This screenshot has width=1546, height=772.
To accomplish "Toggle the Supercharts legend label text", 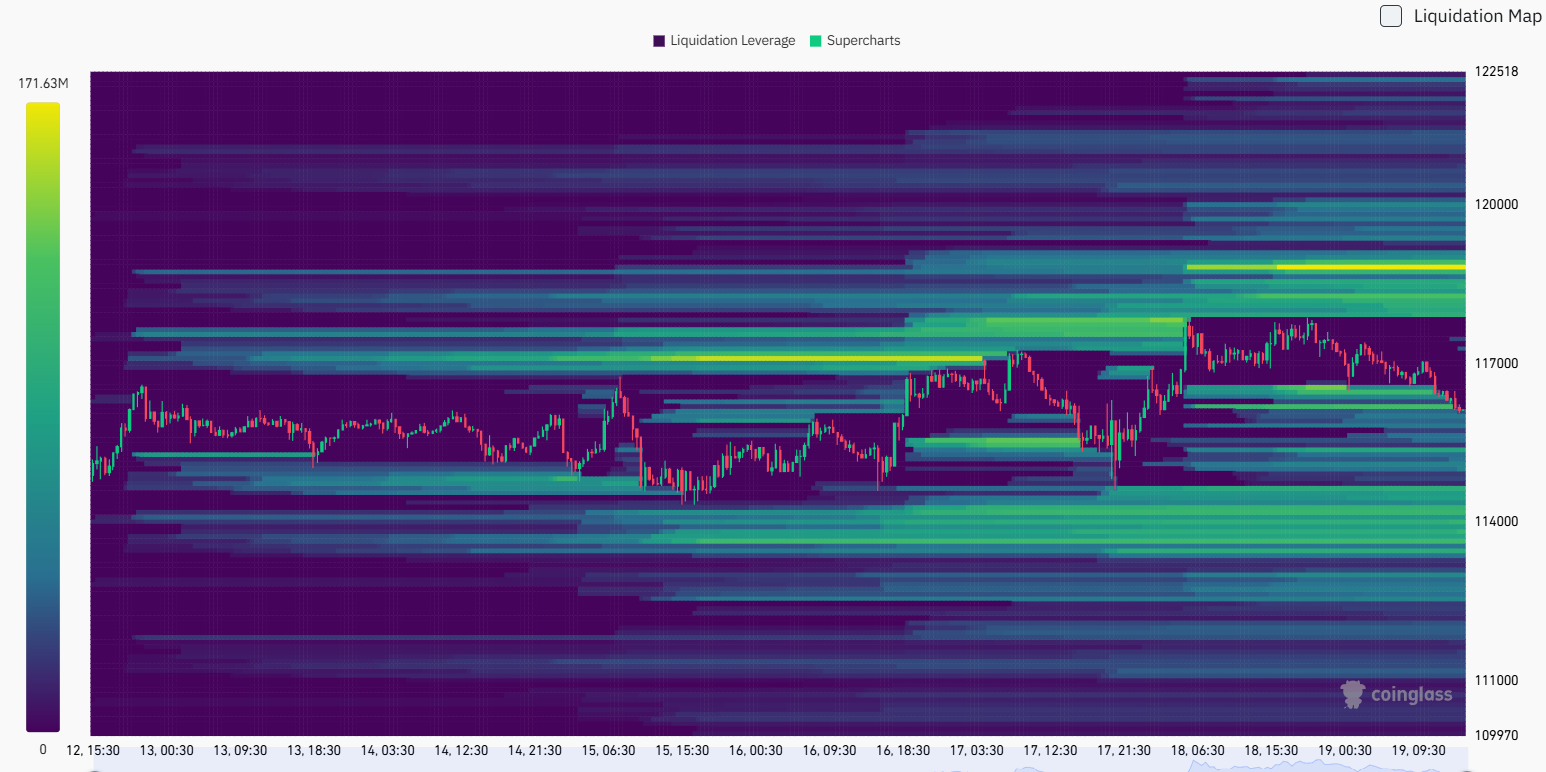I will (x=863, y=41).
